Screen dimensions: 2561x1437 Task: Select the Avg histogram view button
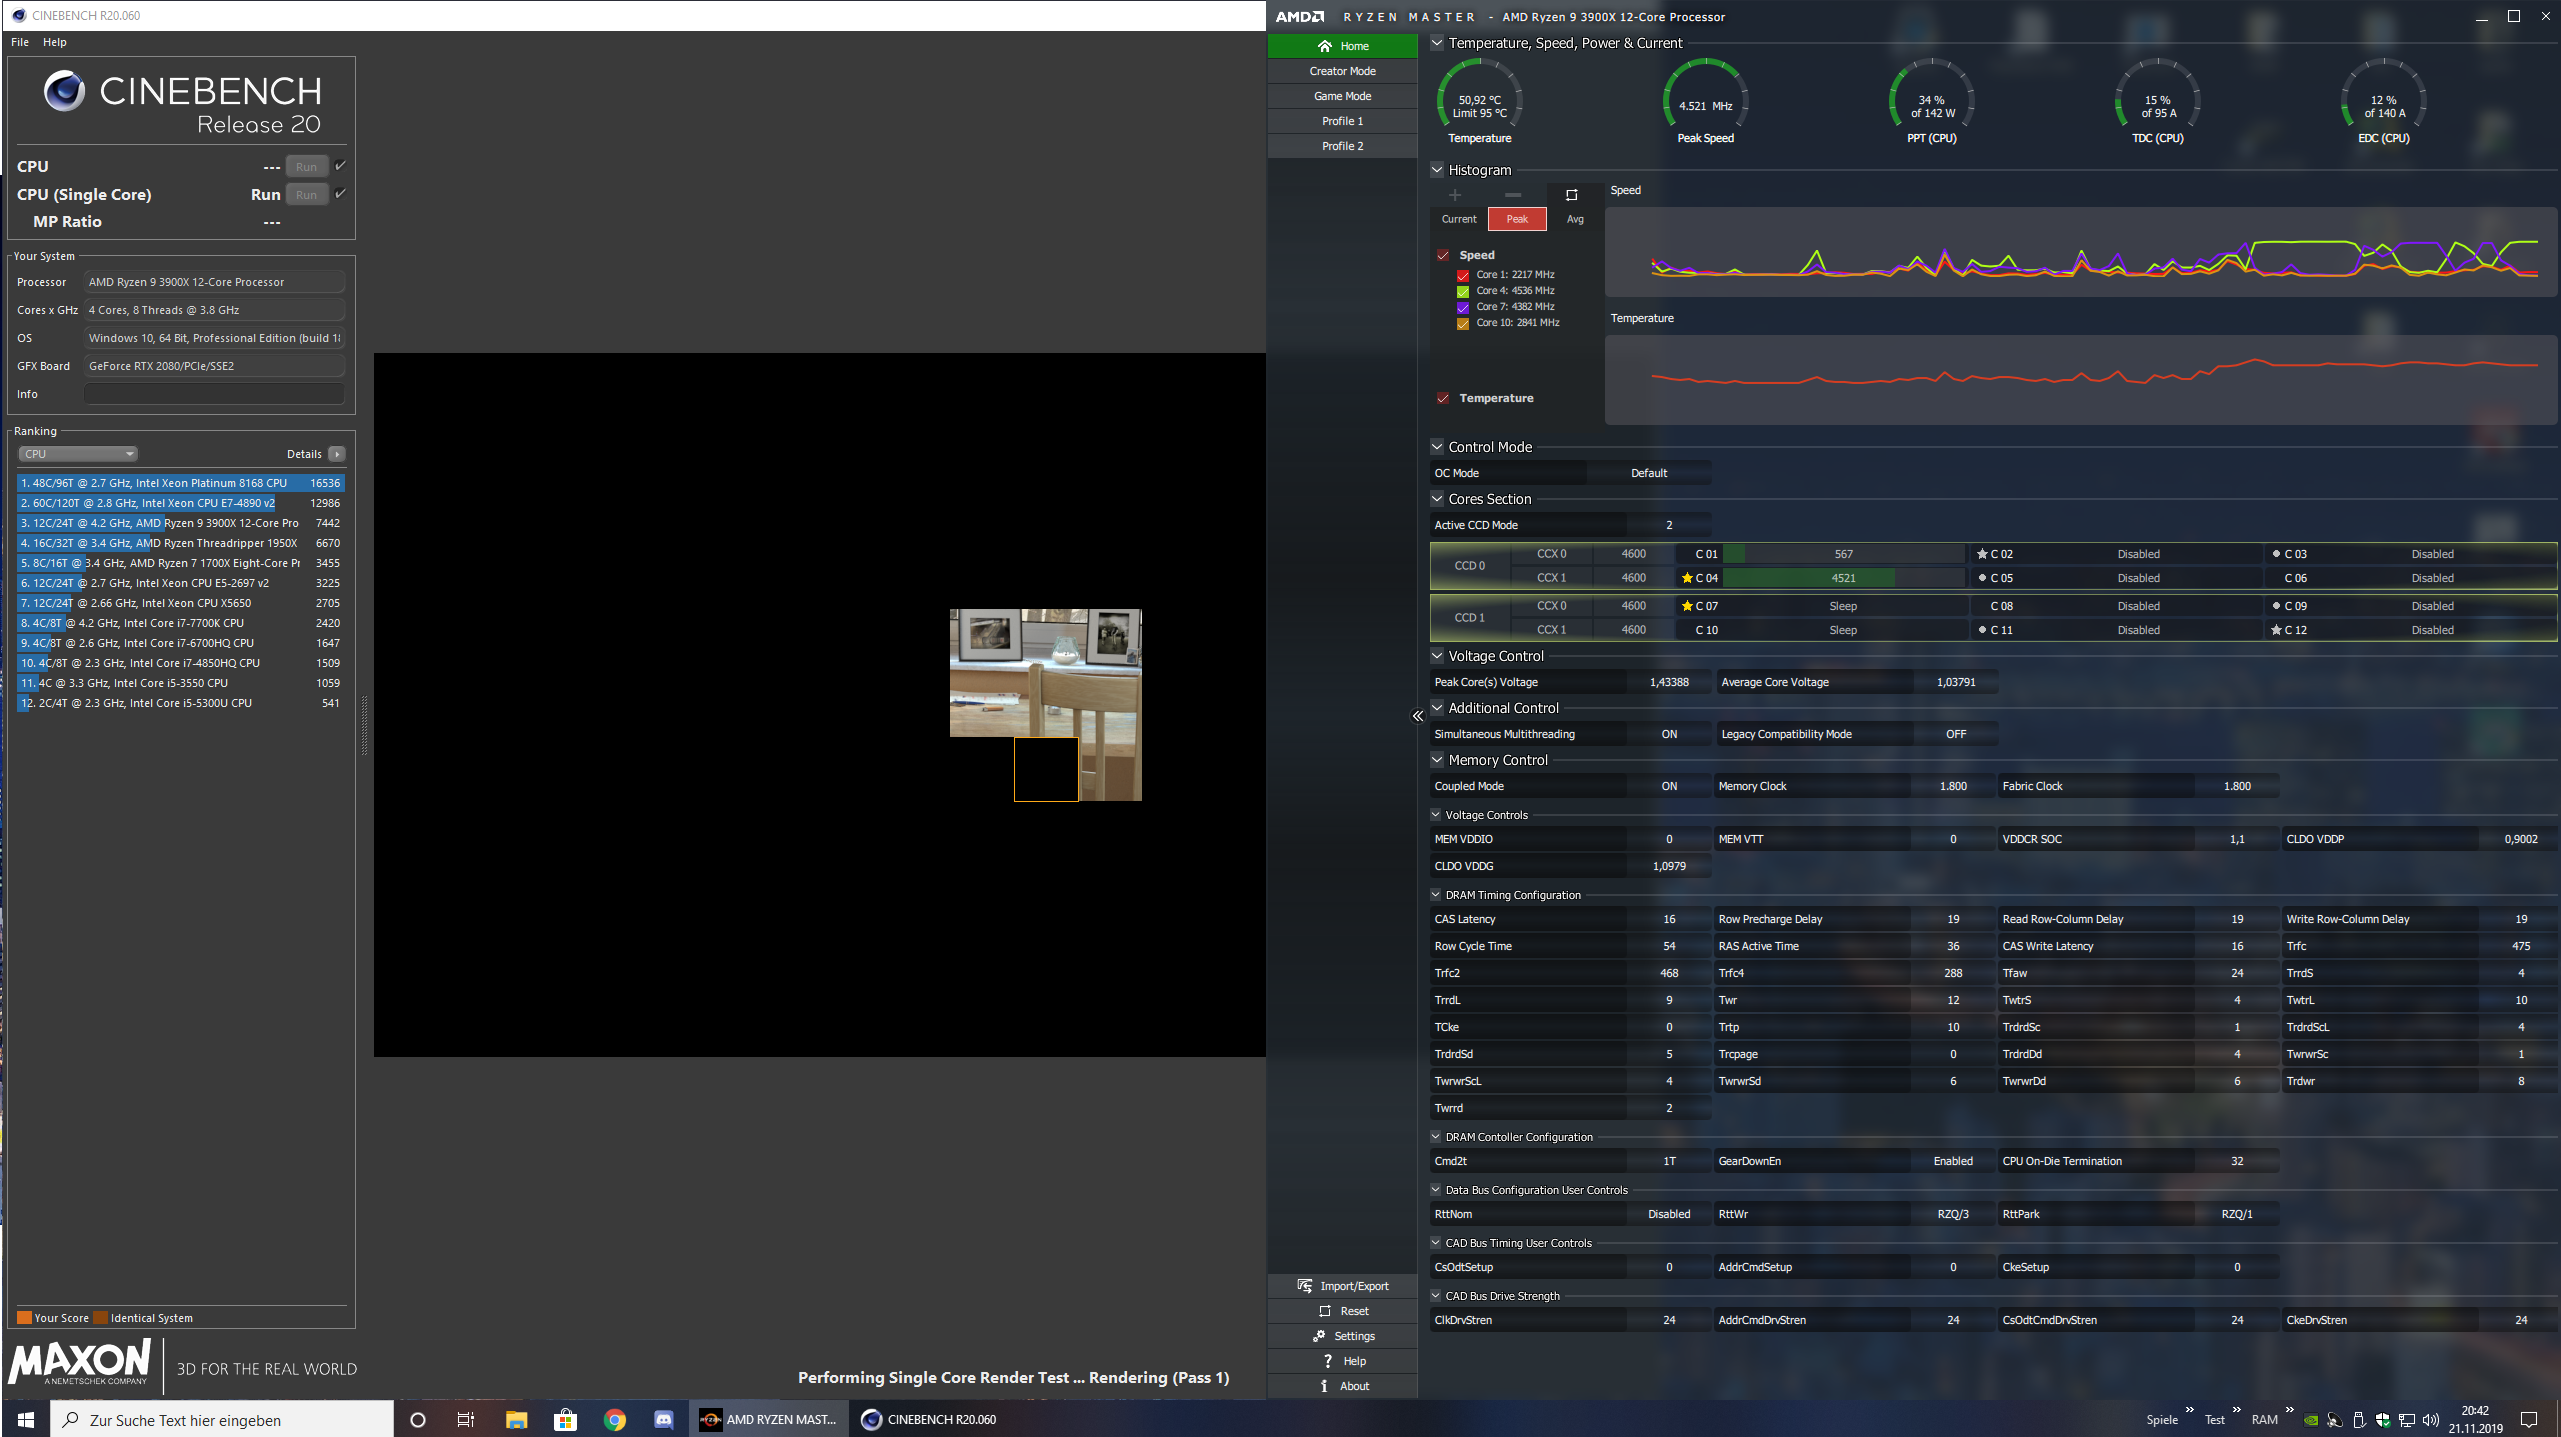[x=1575, y=219]
